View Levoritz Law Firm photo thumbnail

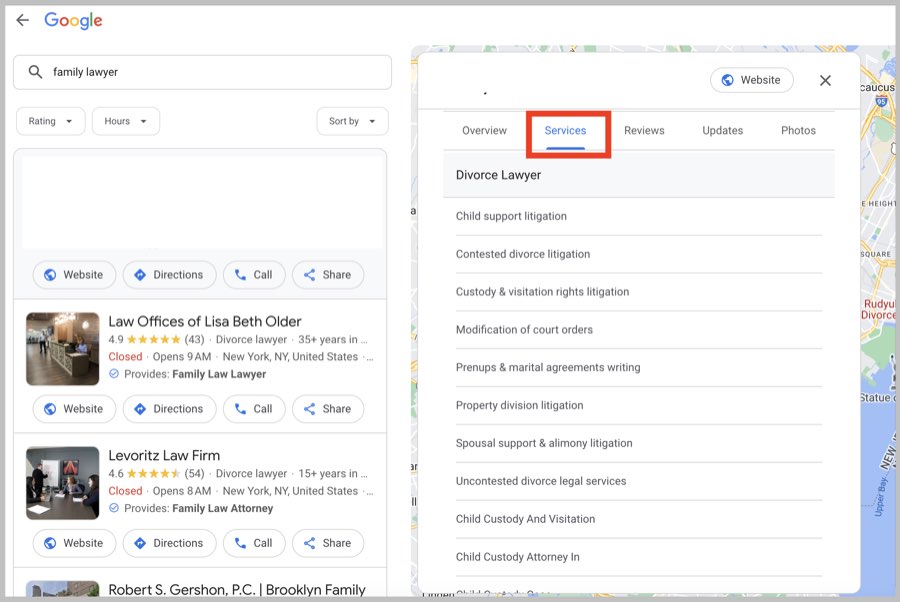coord(63,483)
